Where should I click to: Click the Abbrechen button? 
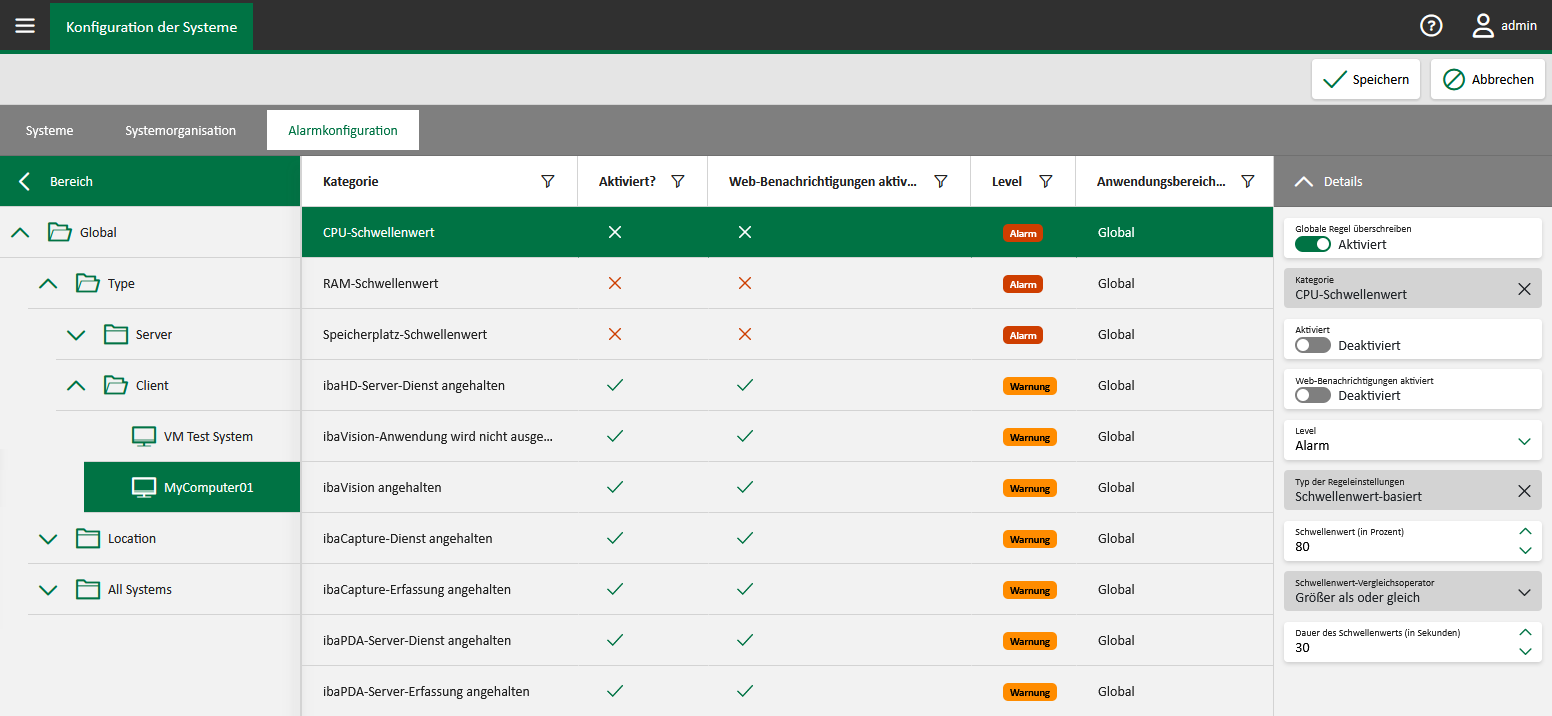point(1488,80)
